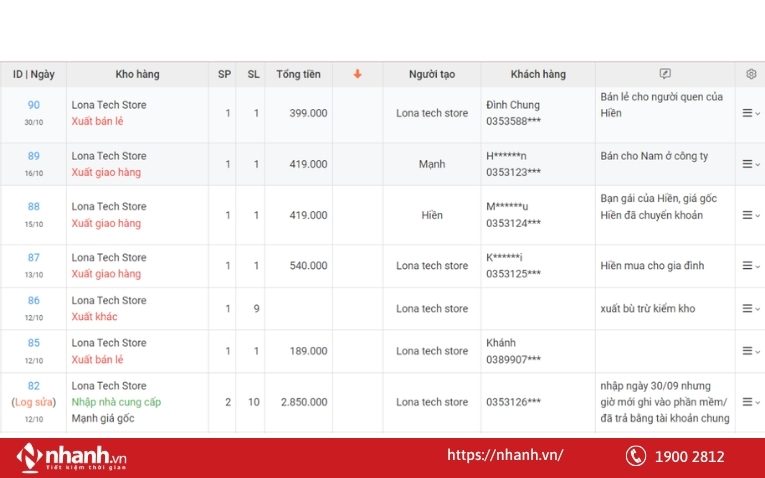The width and height of the screenshot is (765, 478).
Task: Click the Log sửa link on order 82
Action: tap(34, 402)
